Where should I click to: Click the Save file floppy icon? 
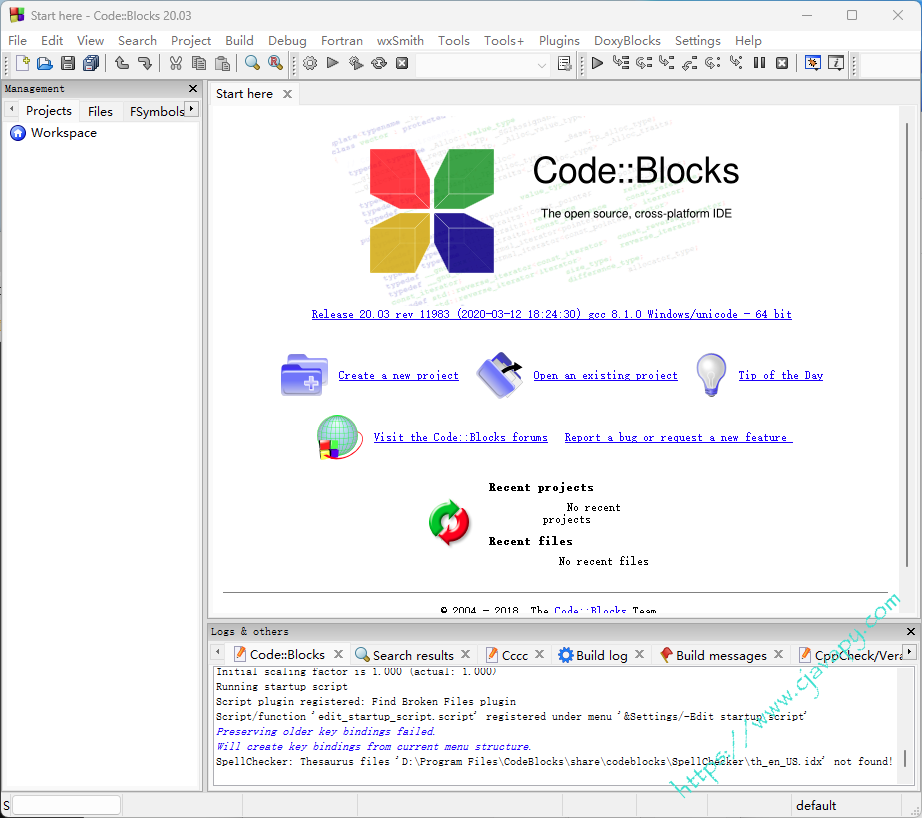tap(68, 63)
